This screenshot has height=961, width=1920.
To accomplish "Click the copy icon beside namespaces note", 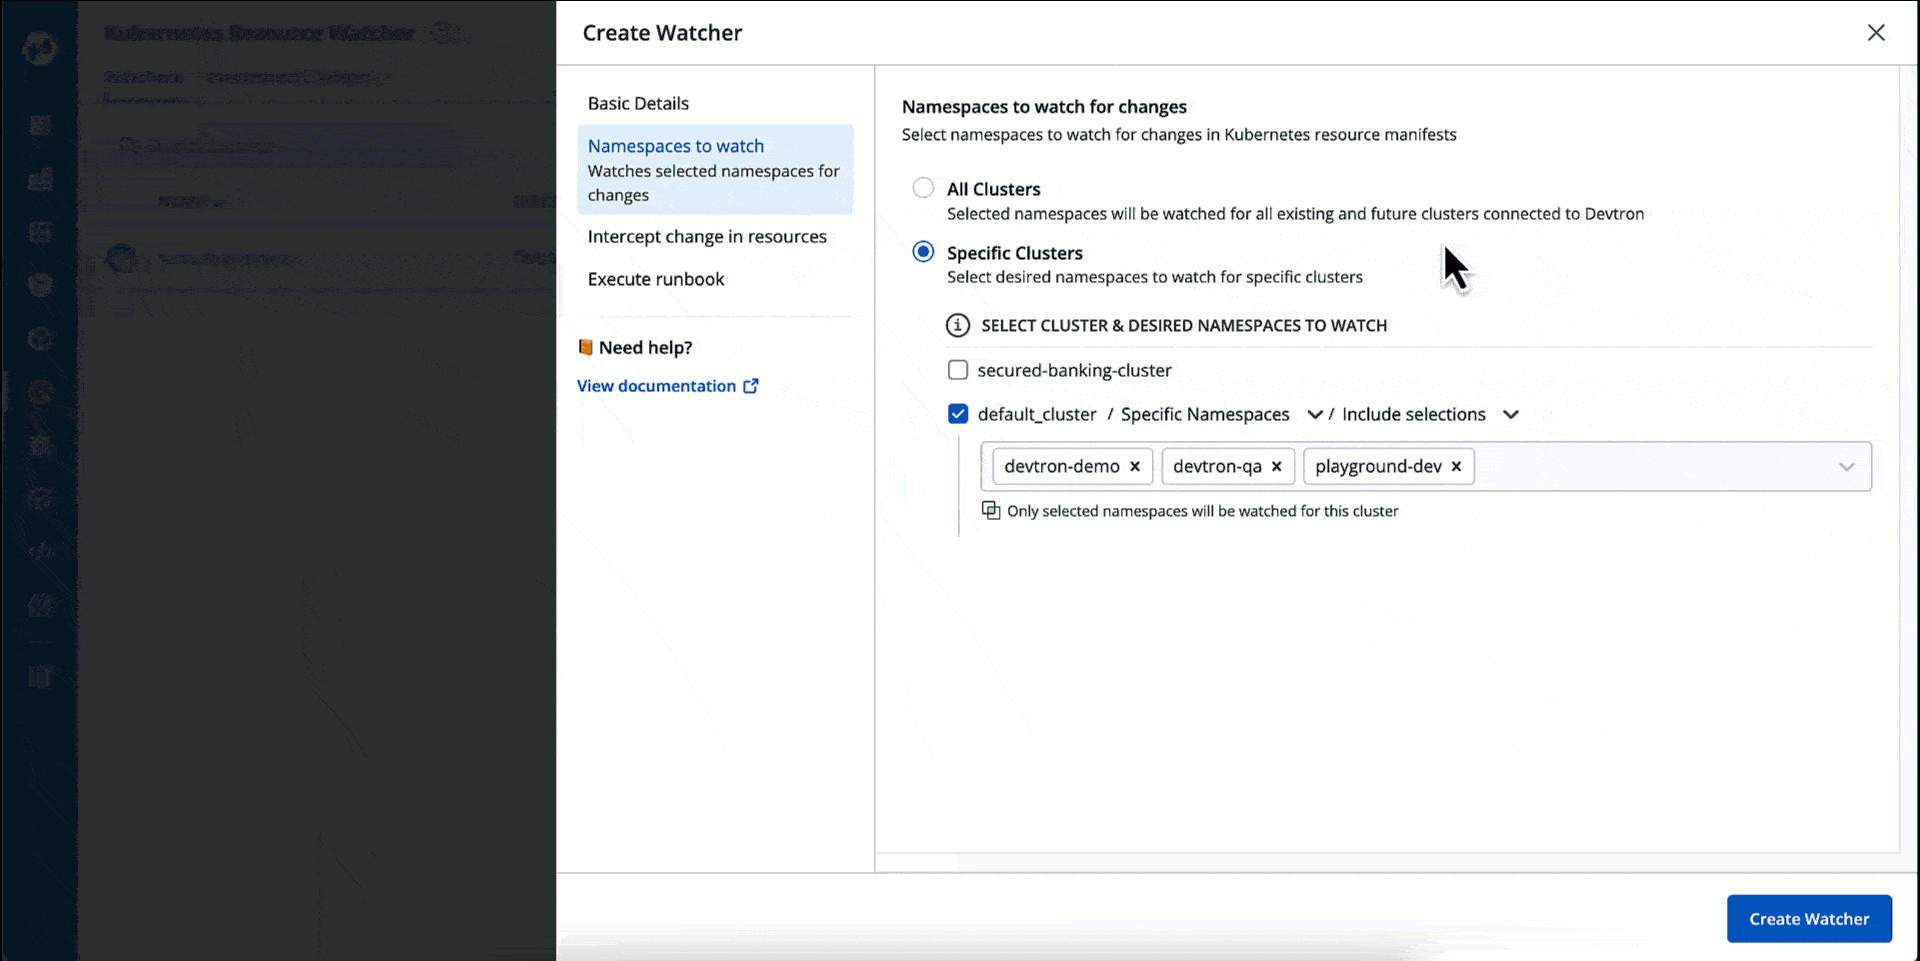I will click(991, 511).
